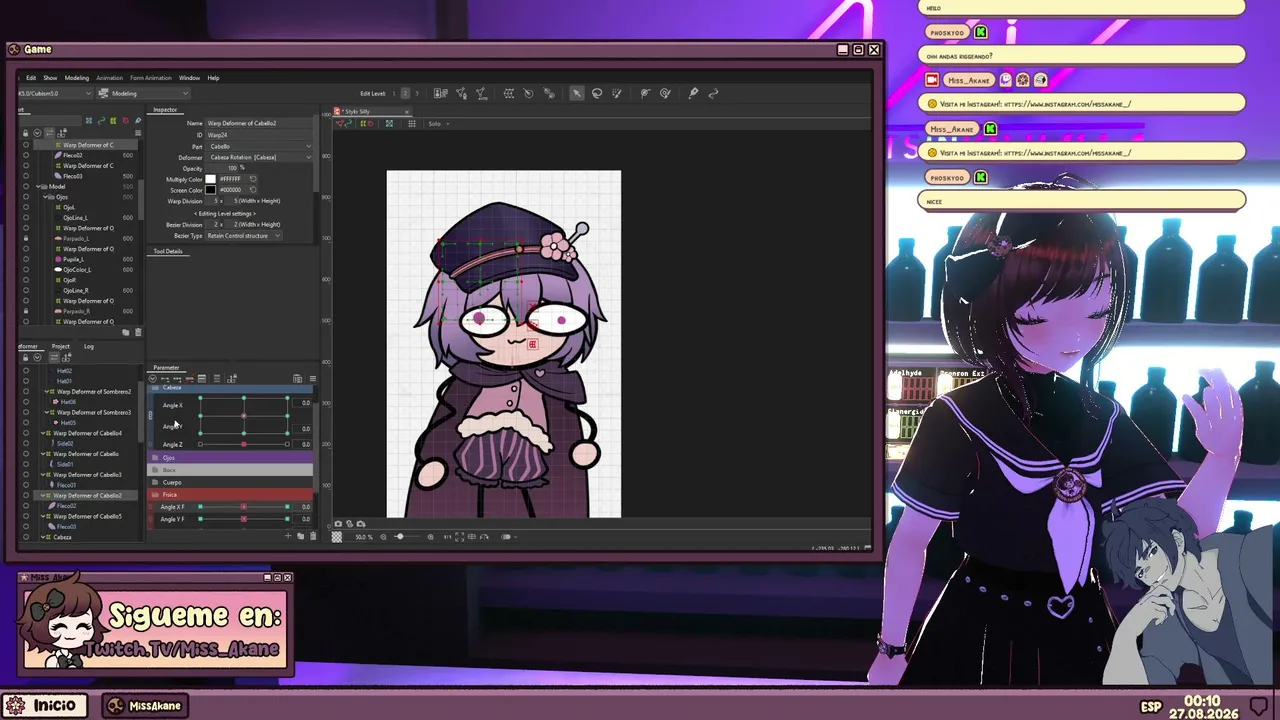
Task: Click the create warp deformer icon
Action: [509, 93]
